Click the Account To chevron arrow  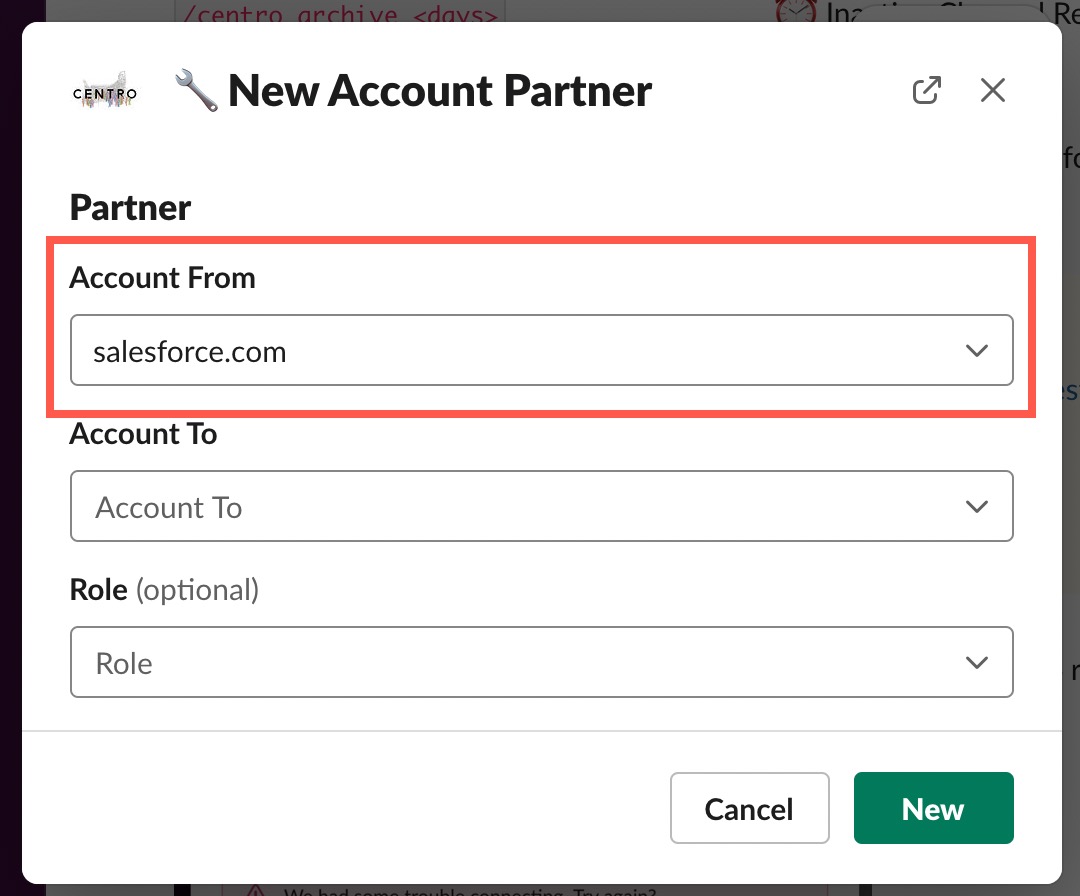(977, 507)
